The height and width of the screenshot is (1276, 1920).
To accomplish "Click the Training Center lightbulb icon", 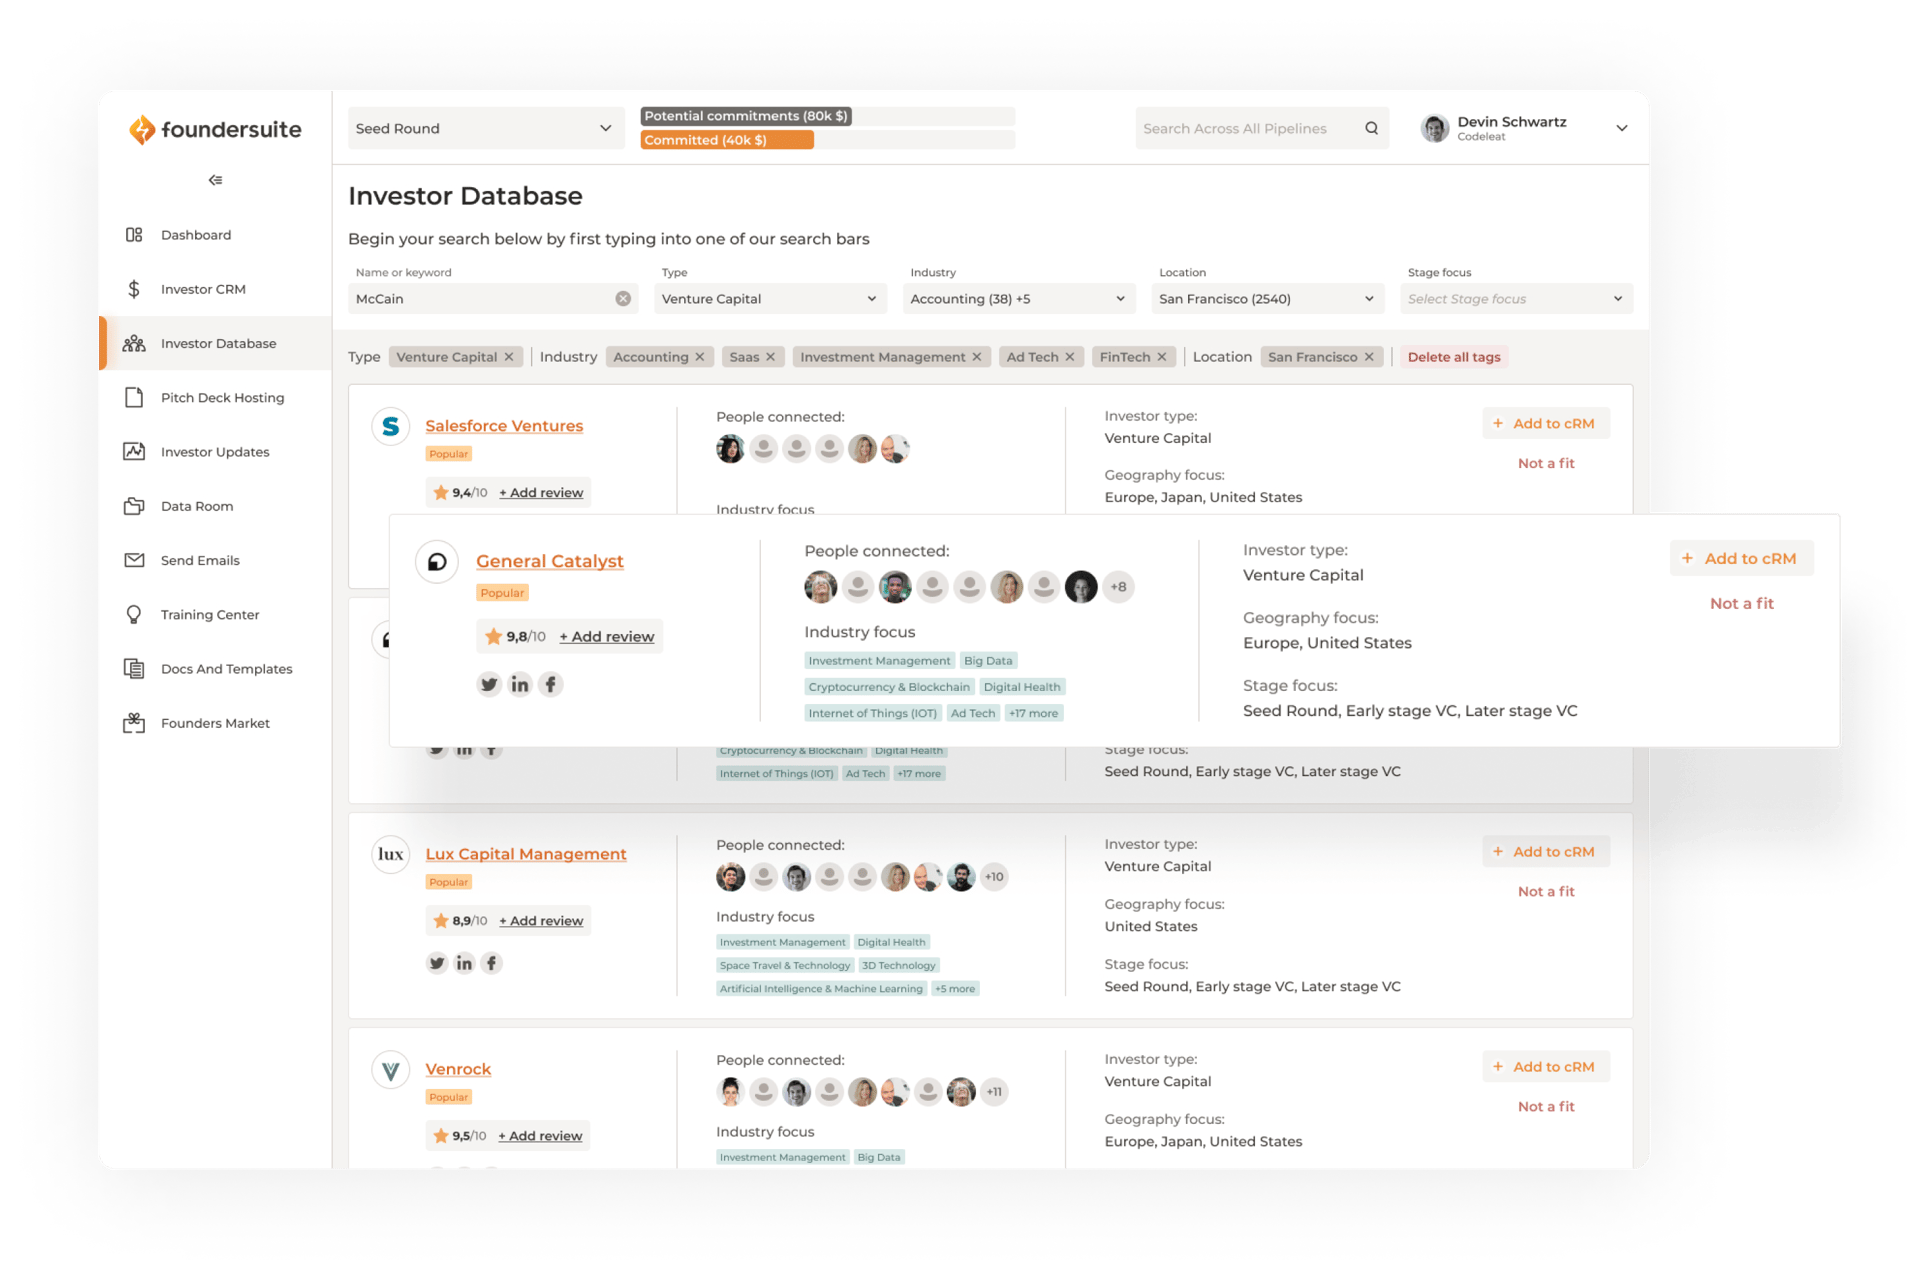I will tap(134, 614).
